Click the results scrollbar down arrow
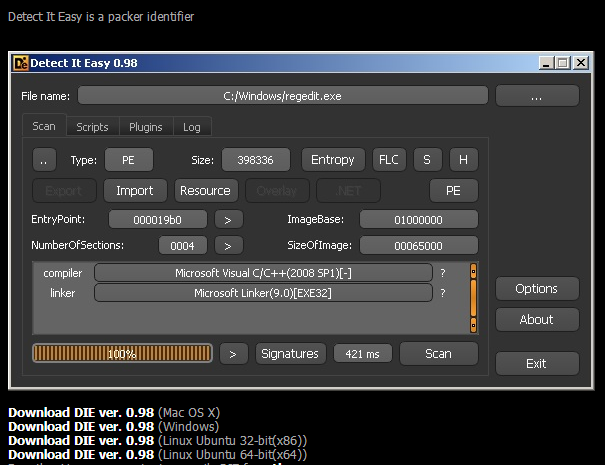605x465 pixels. click(473, 325)
